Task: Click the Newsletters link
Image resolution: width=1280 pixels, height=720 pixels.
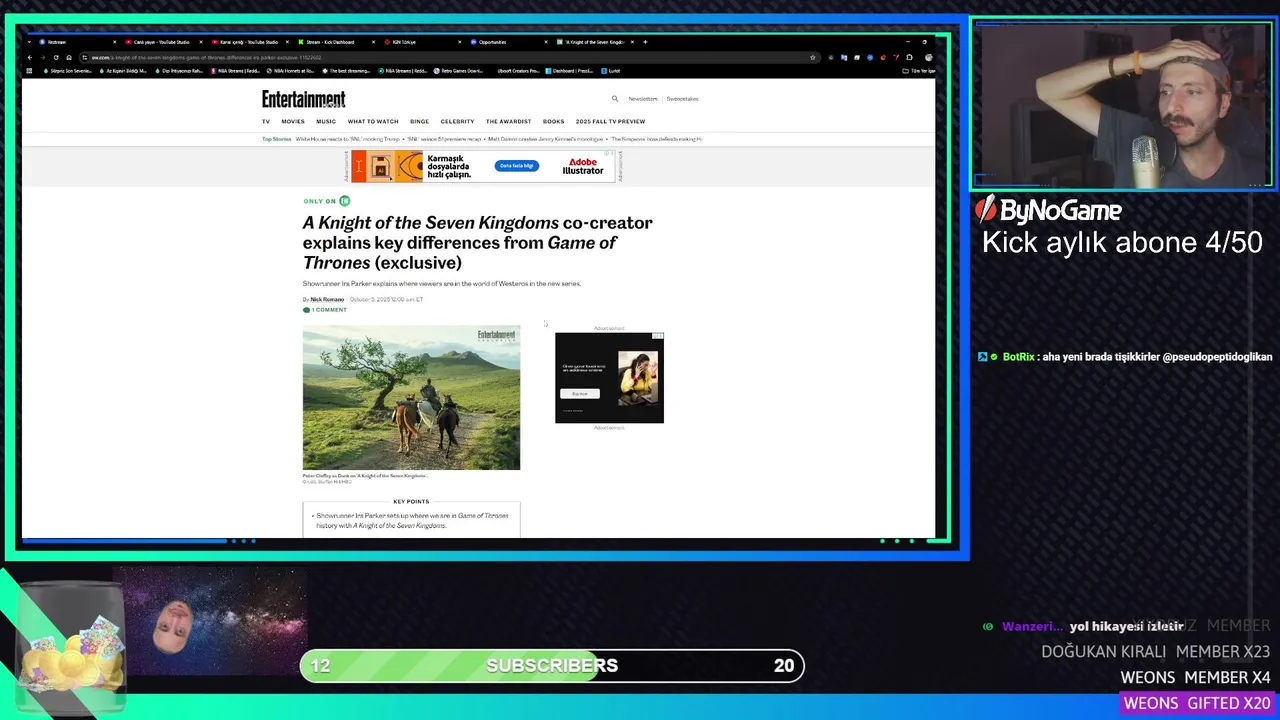Action: tap(643, 99)
